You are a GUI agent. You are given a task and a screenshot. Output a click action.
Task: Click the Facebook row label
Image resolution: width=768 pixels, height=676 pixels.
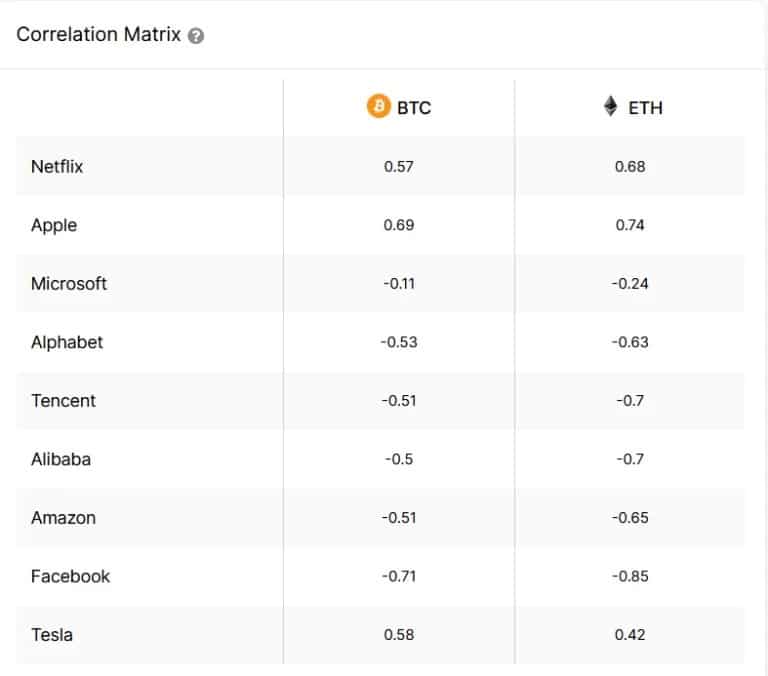(x=71, y=576)
